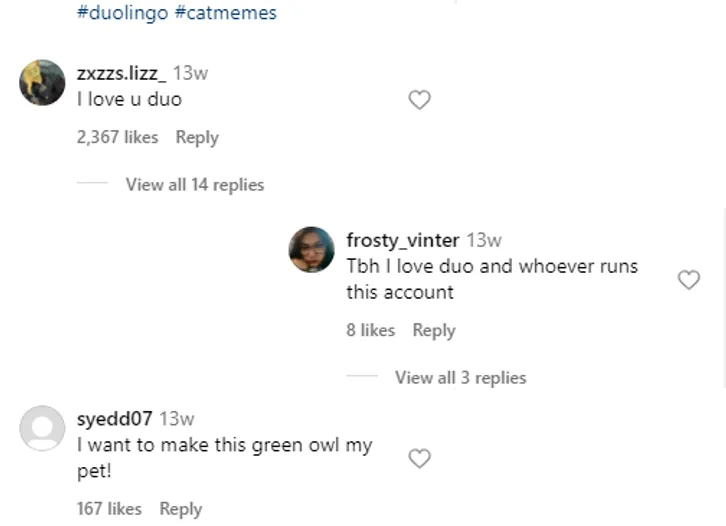This screenshot has height=526, width=726.
Task: Reply to syedd07's comment
Action: [x=181, y=509]
